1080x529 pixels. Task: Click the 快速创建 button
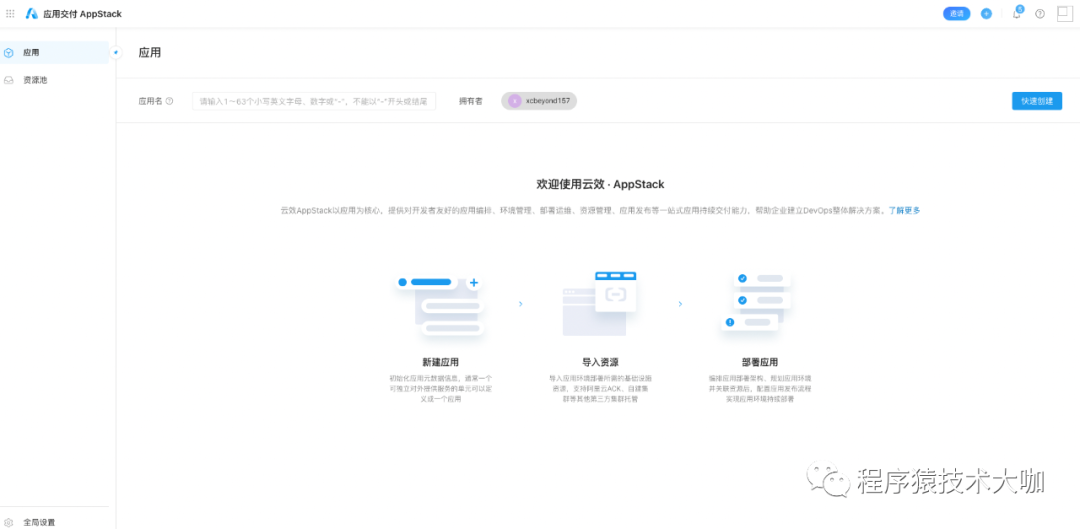1037,101
